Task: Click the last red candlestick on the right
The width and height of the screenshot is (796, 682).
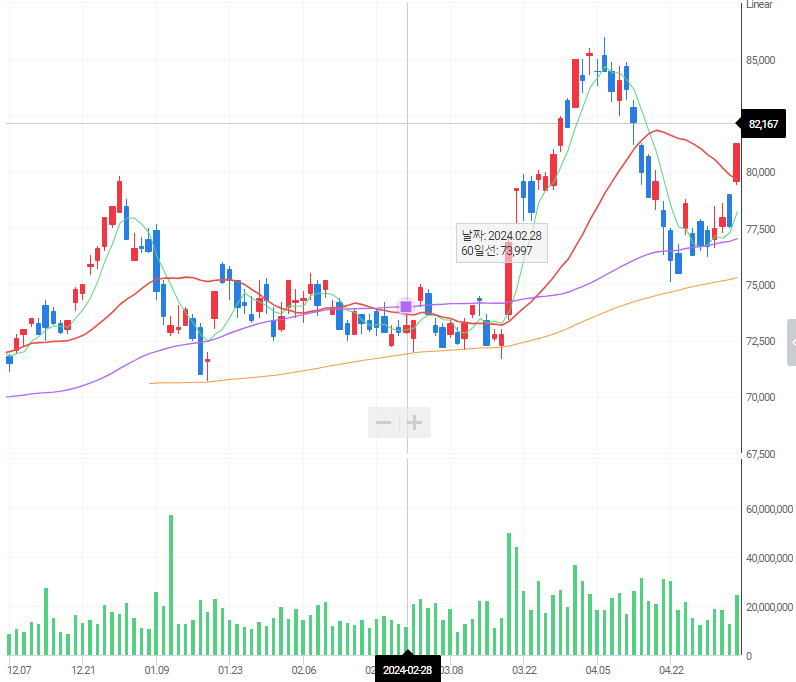Action: [736, 163]
